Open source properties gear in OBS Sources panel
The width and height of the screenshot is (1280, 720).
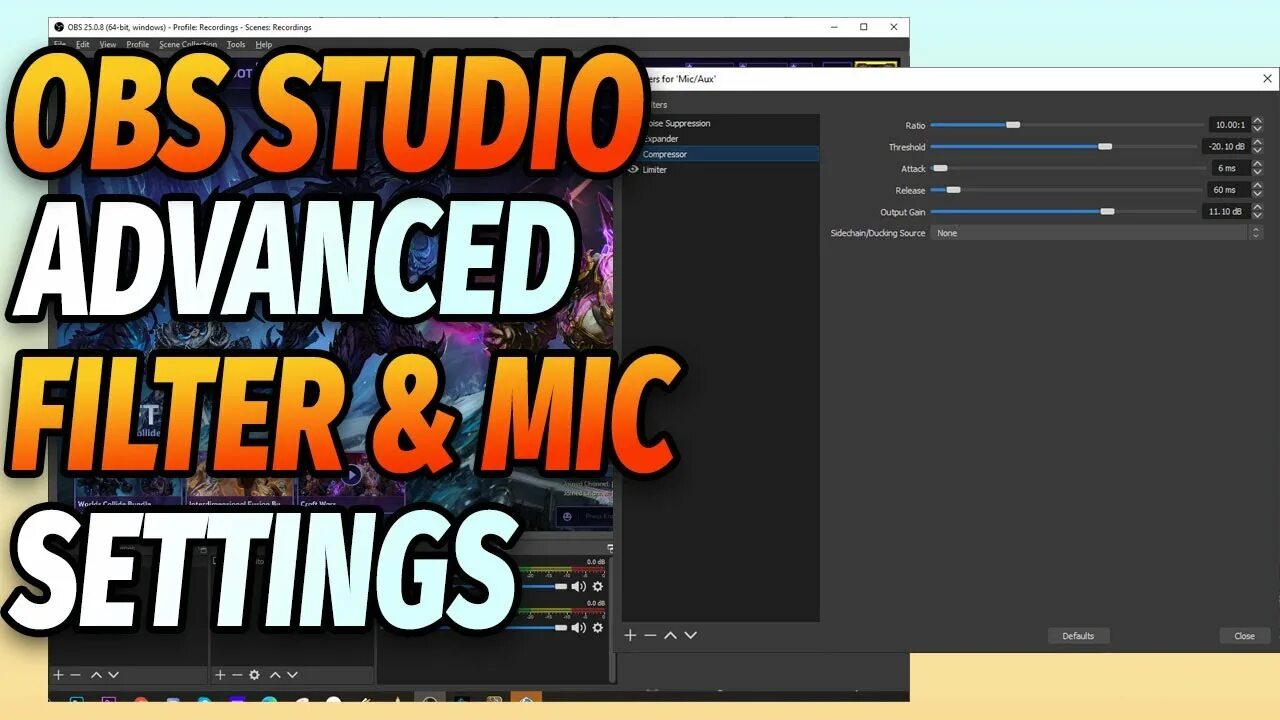(x=255, y=675)
